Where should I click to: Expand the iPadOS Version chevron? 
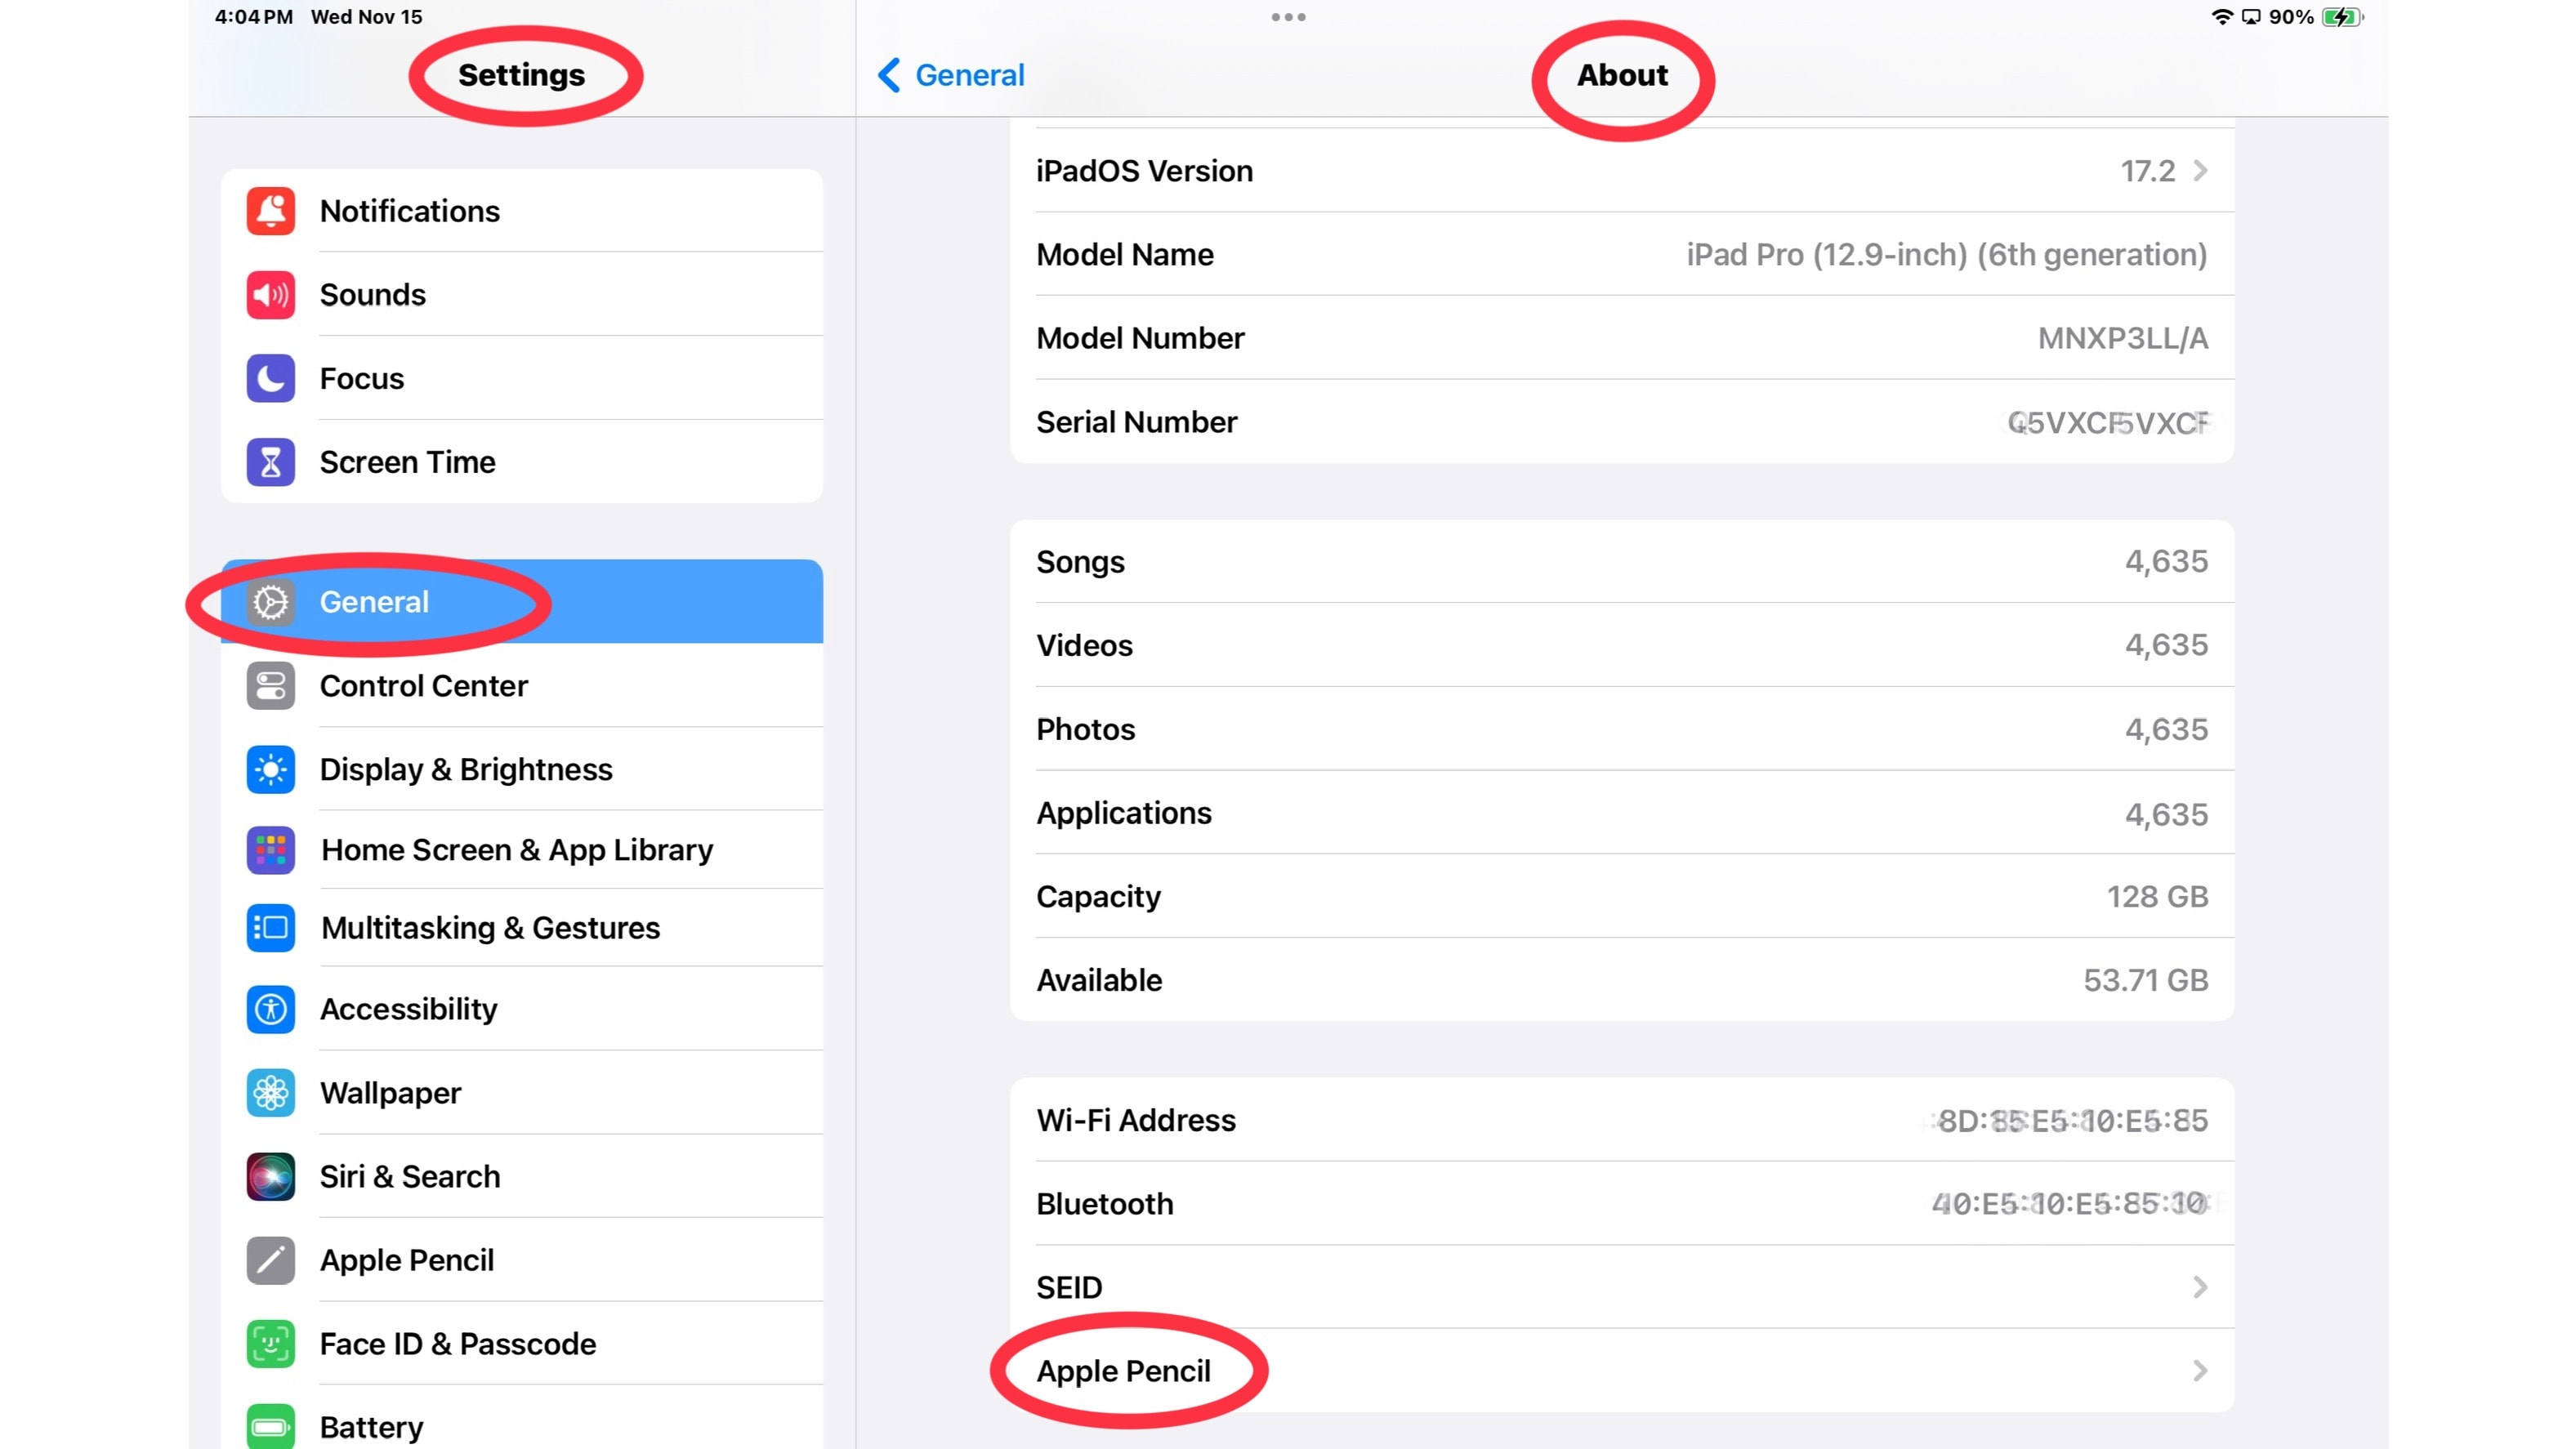click(x=2200, y=171)
